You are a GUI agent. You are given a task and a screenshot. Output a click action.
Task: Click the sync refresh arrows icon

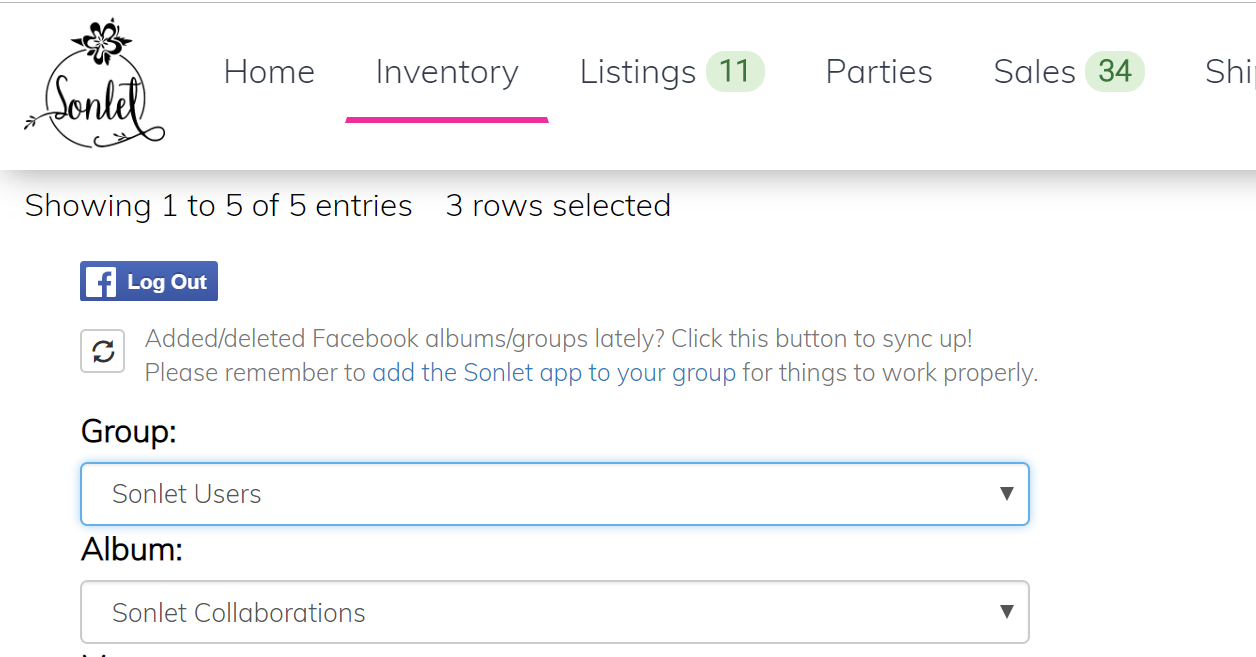pos(103,351)
